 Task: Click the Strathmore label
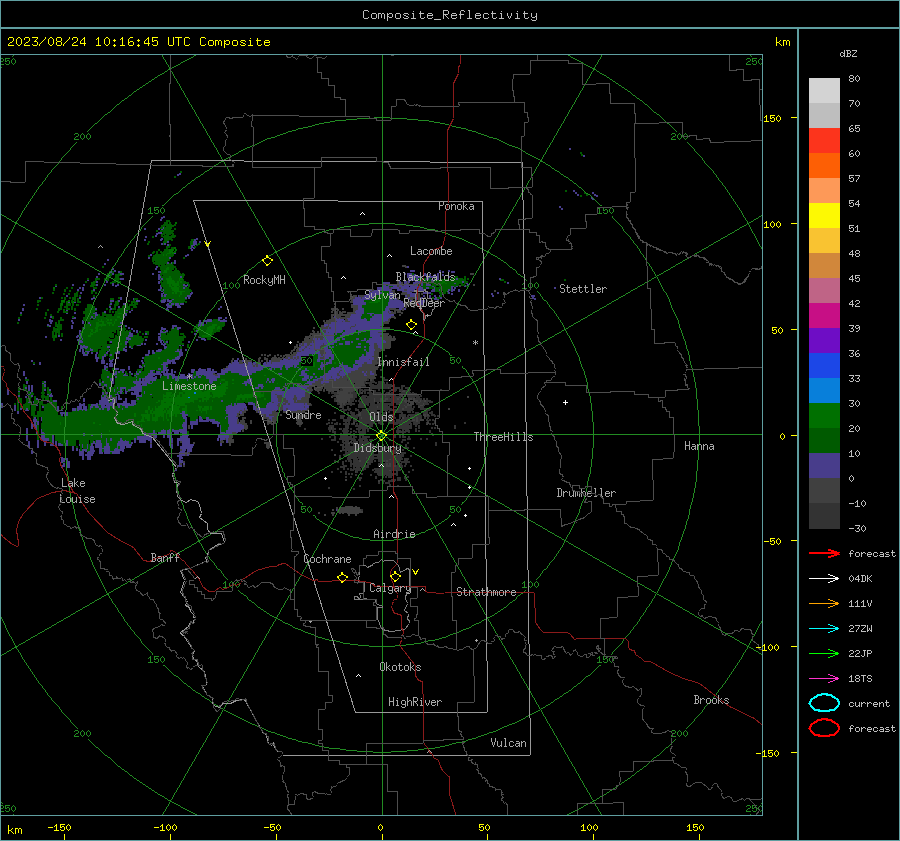click(x=486, y=592)
